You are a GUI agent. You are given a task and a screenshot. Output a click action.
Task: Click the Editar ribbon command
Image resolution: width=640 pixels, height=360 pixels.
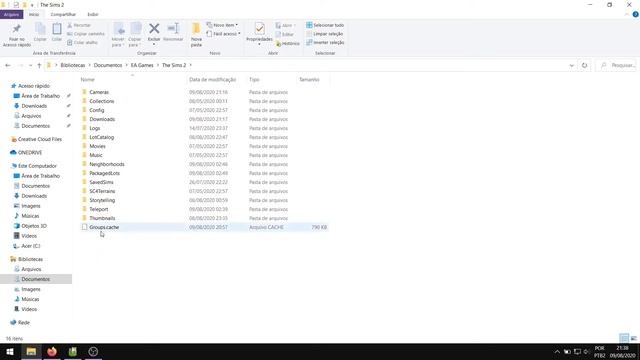284,34
